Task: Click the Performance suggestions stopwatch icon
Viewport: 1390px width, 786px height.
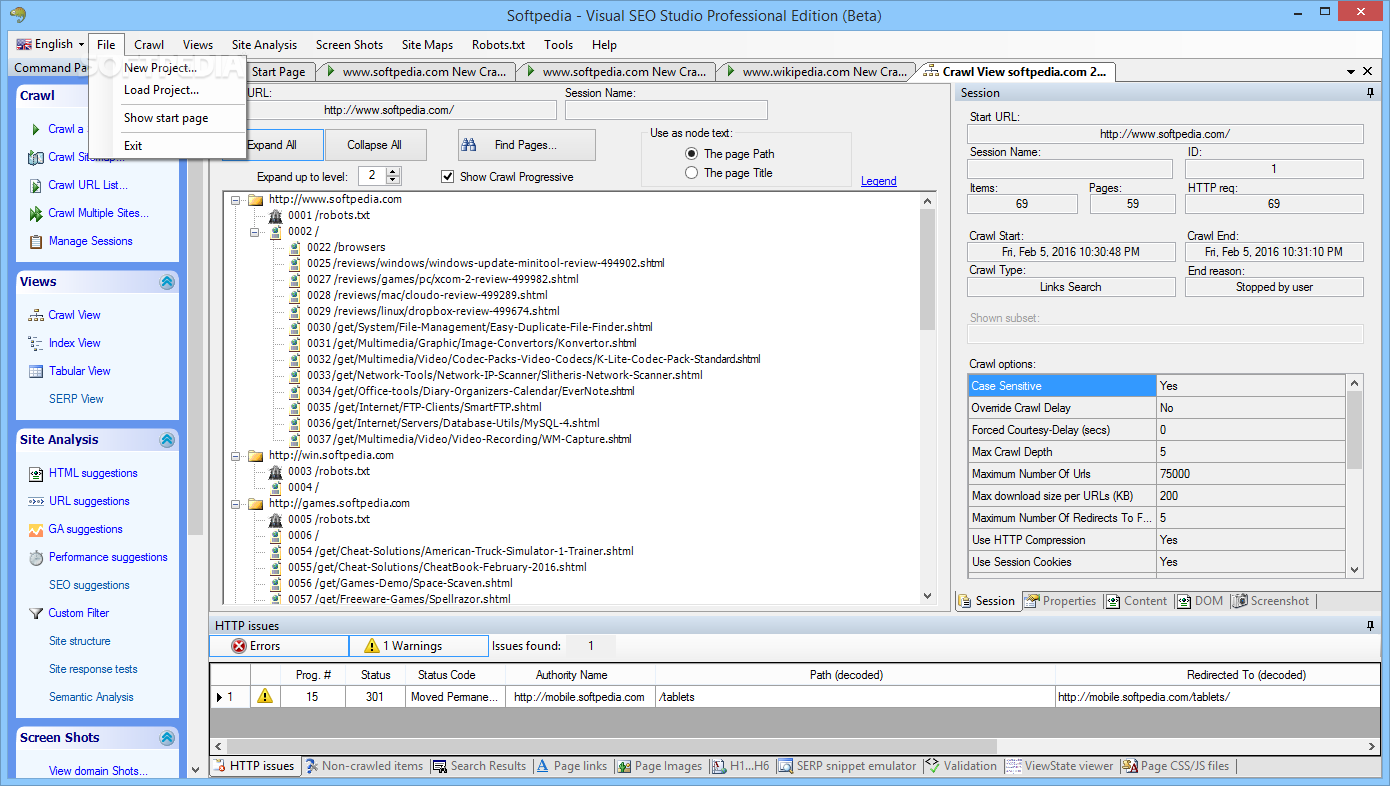Action: point(36,557)
